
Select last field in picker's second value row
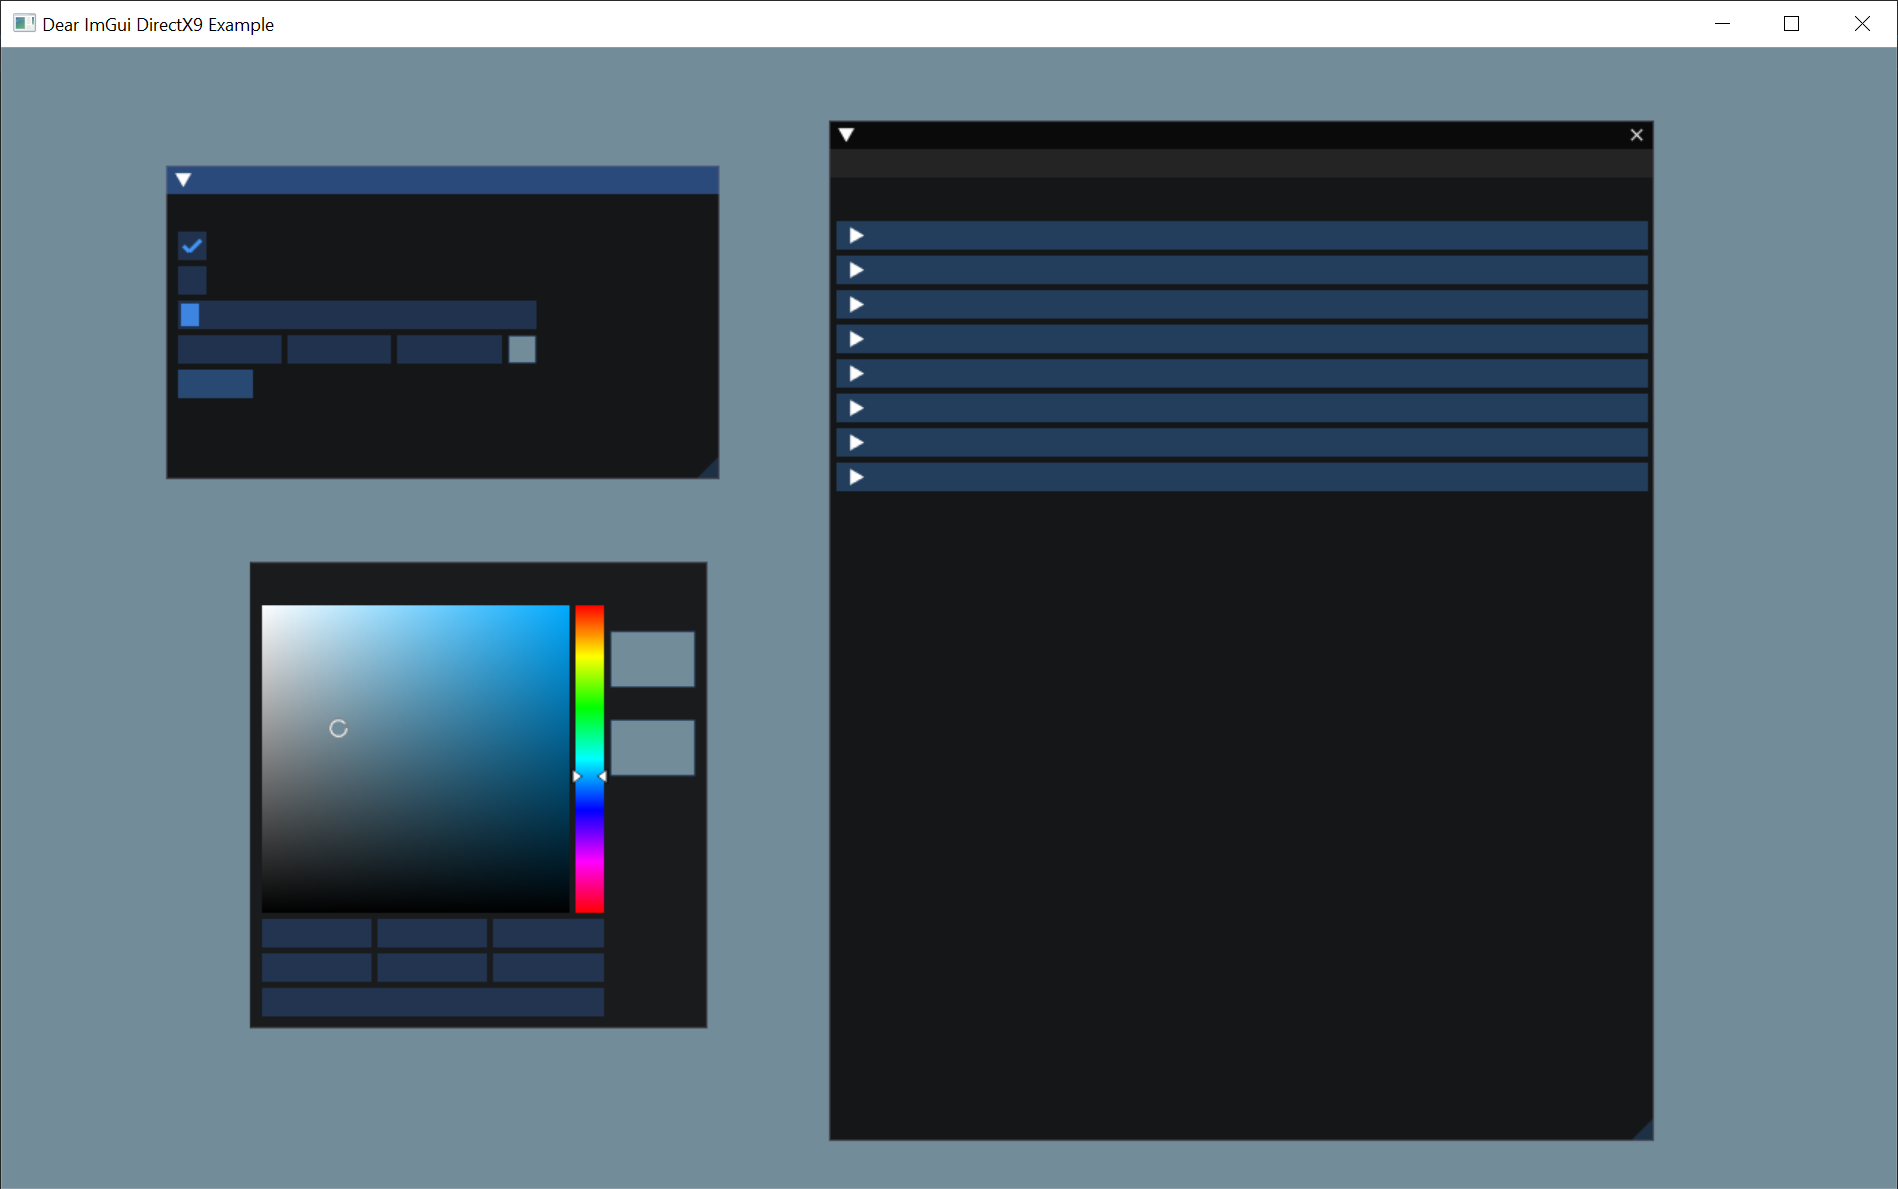(548, 967)
